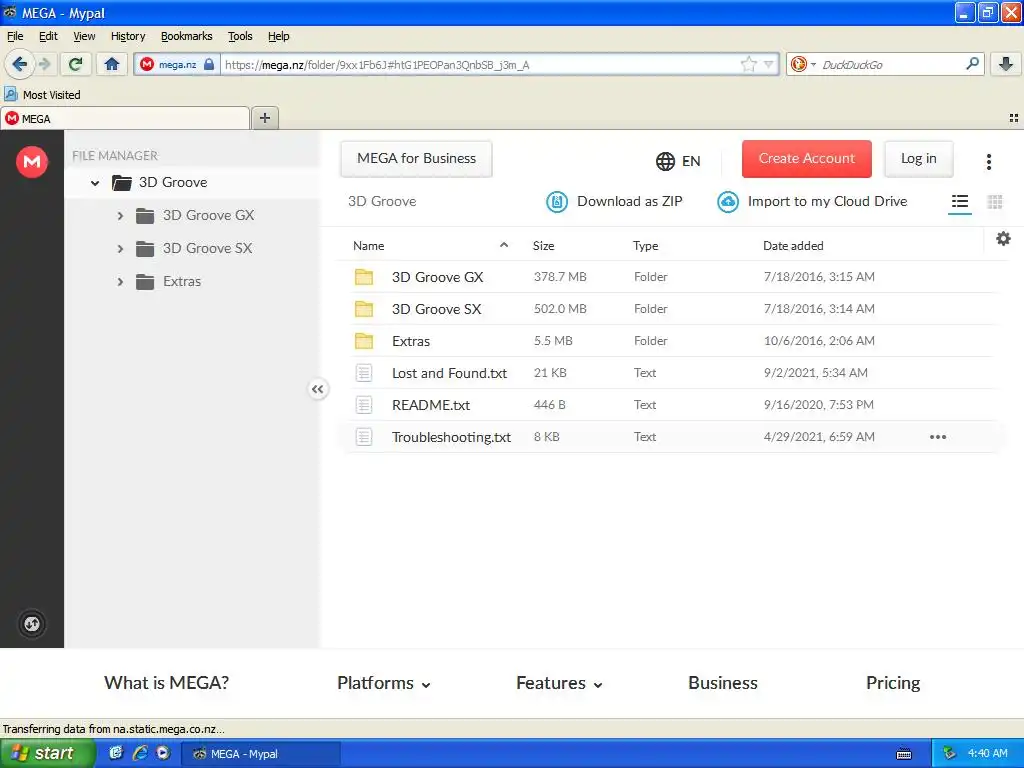Open column settings gear icon
The image size is (1024, 768).
(x=1003, y=238)
